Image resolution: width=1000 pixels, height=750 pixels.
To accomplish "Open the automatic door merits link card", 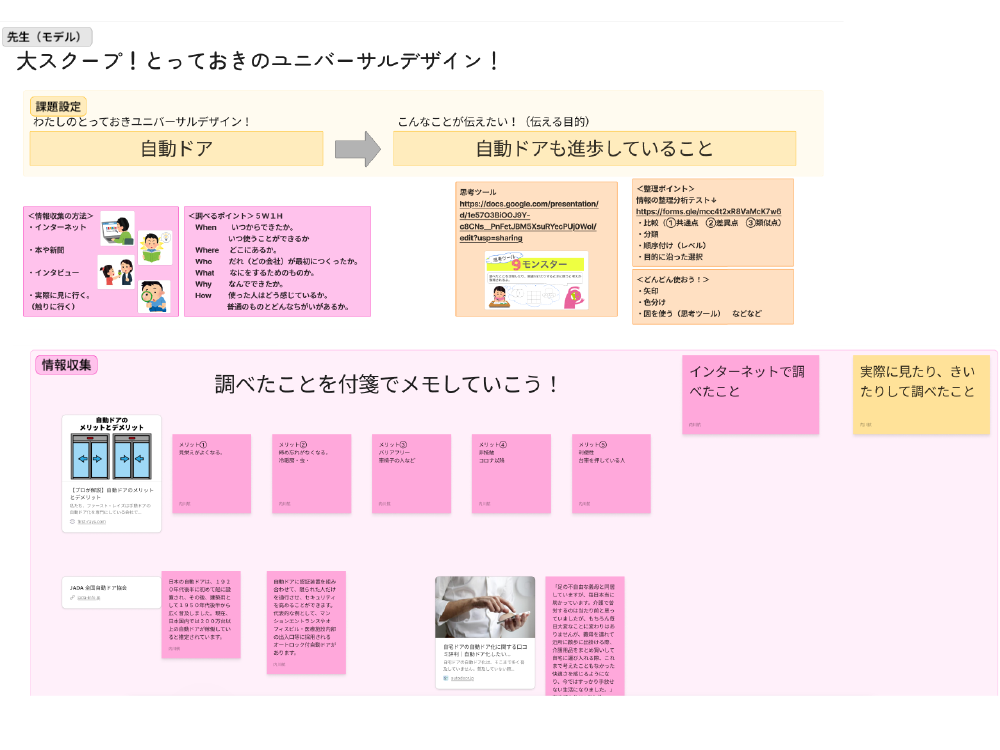I will pyautogui.click(x=111, y=473).
